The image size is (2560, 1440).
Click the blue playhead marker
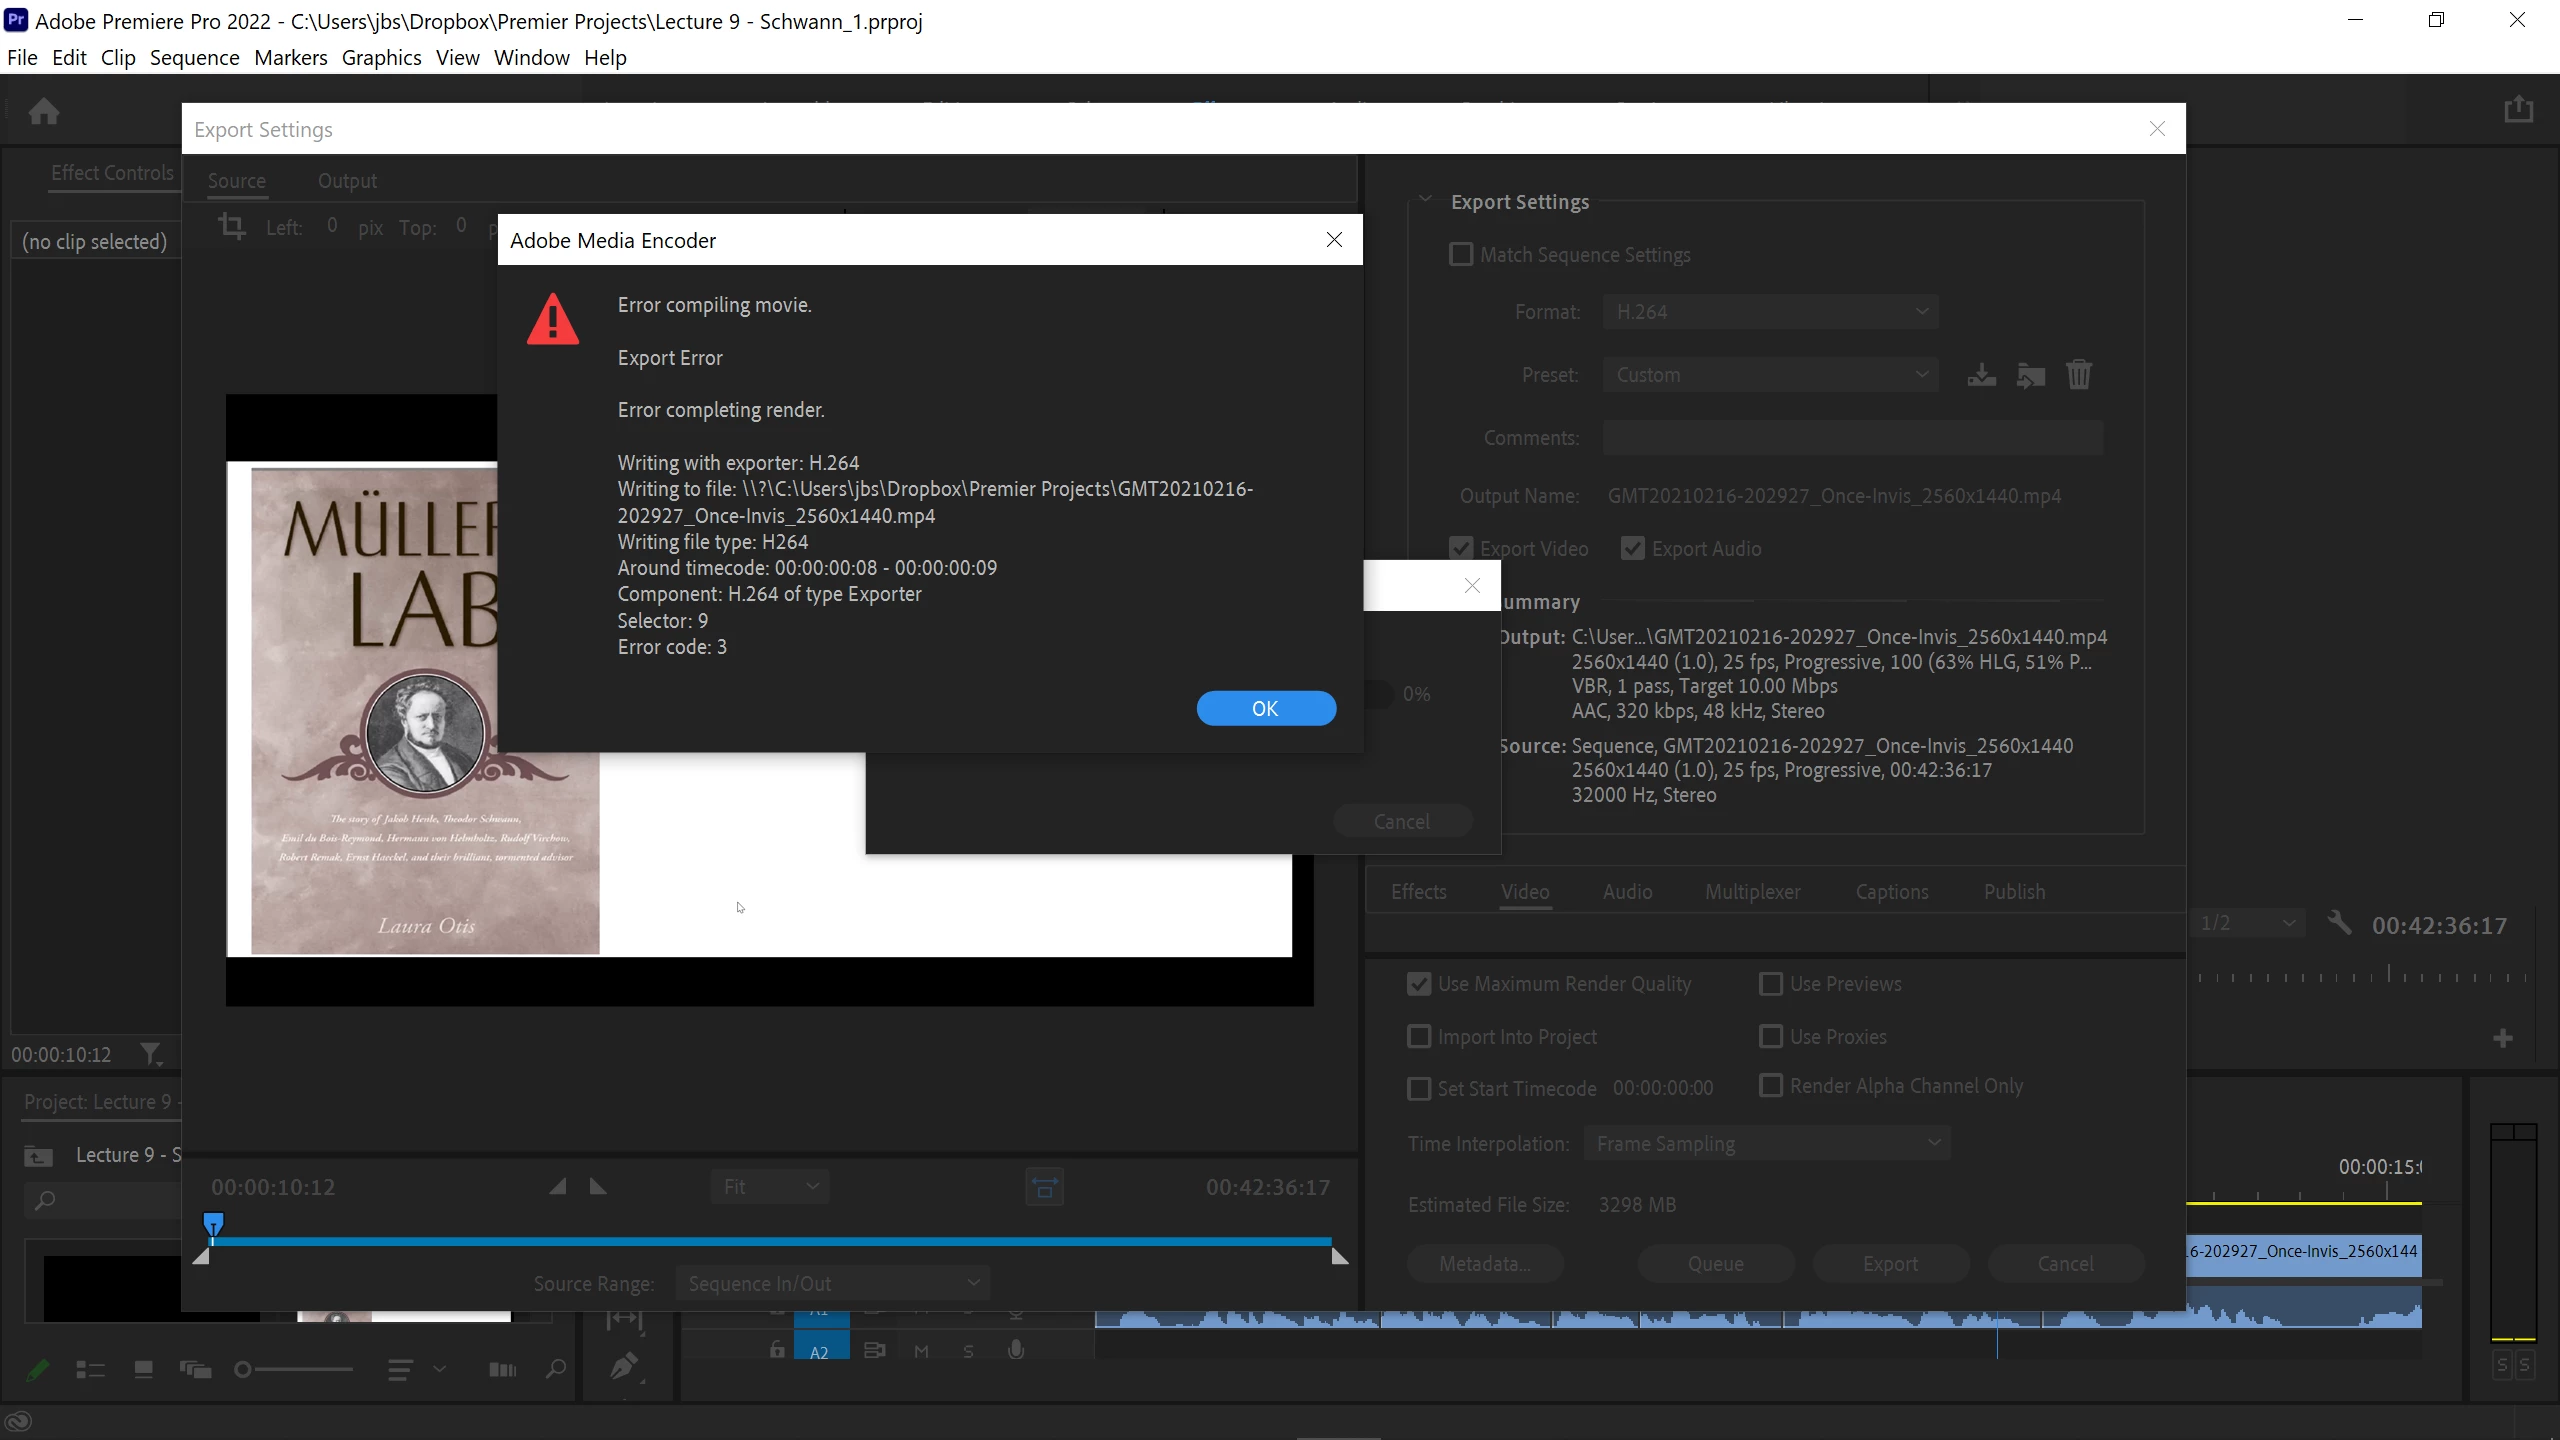(x=213, y=1223)
